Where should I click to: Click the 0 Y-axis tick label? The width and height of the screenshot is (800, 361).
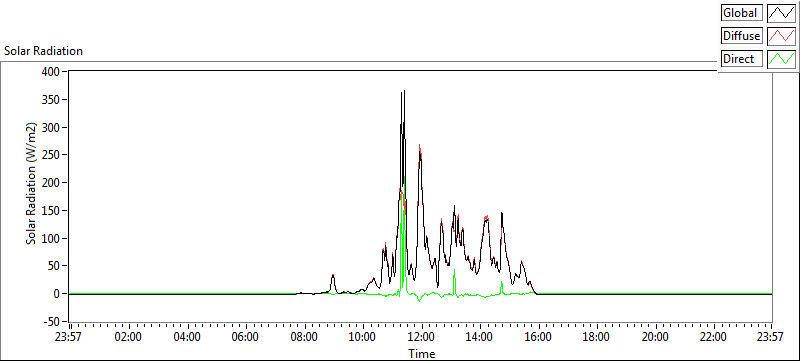click(x=56, y=294)
